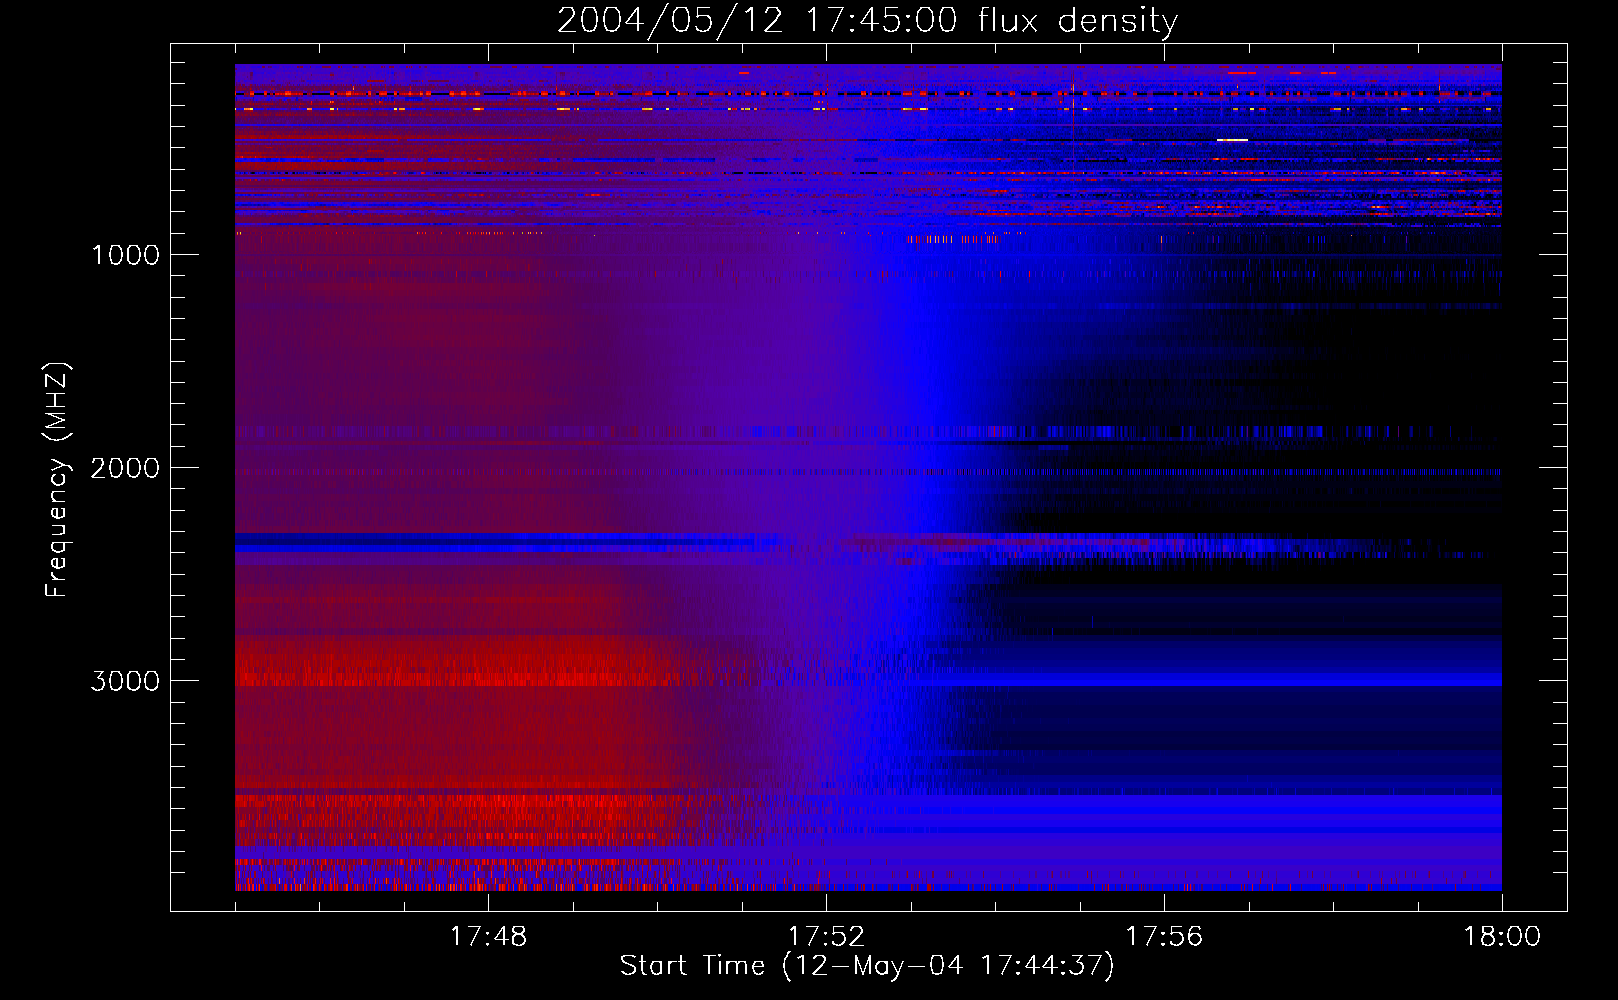This screenshot has height=1000, width=1618.
Task: Select the 1000 frequency tick label
Action: [x=125, y=255]
